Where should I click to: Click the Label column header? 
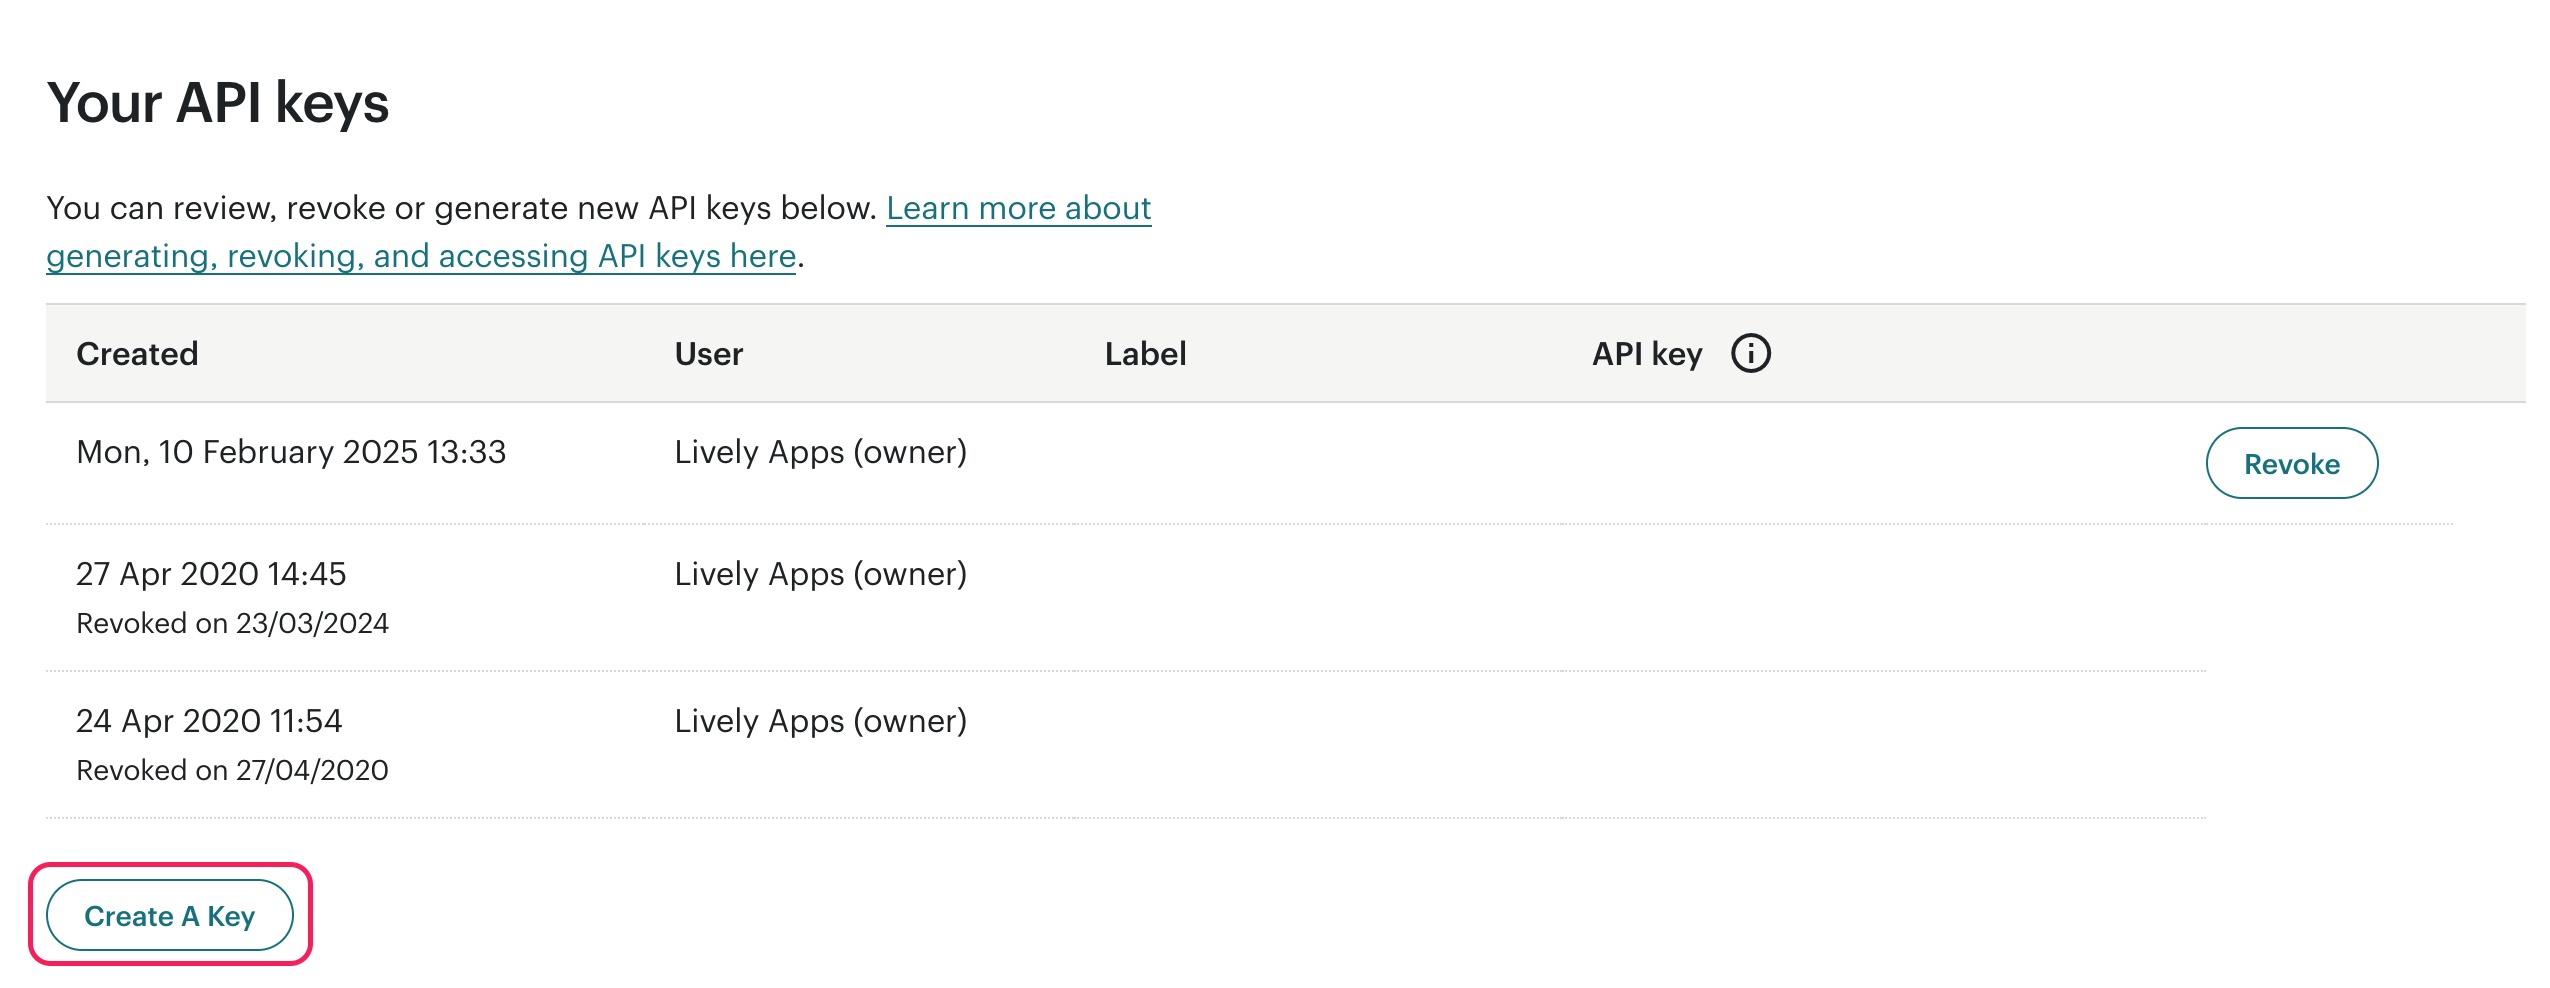1145,354
